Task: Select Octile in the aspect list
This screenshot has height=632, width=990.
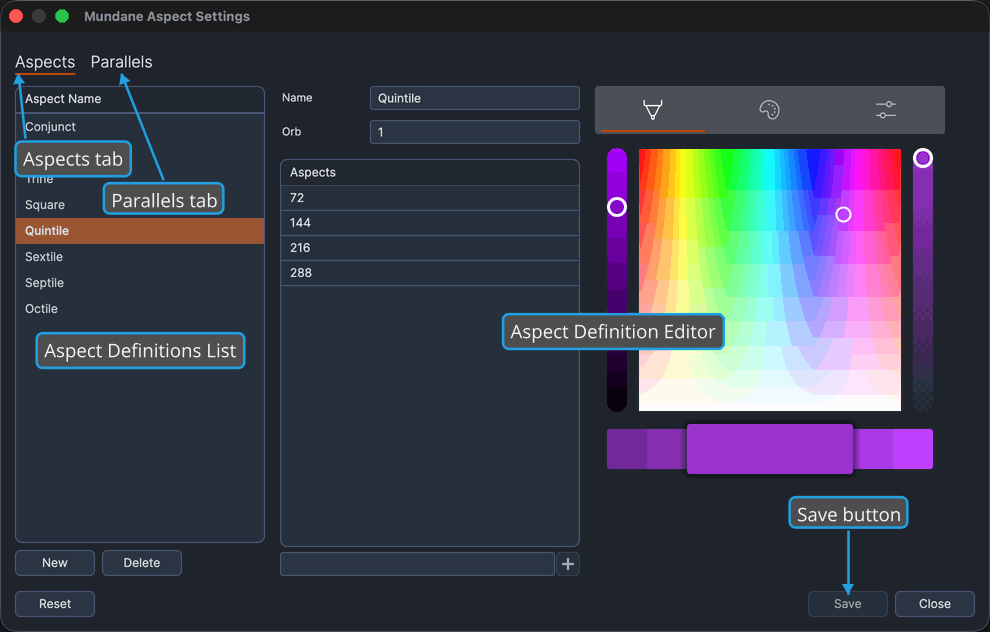Action: [140, 308]
